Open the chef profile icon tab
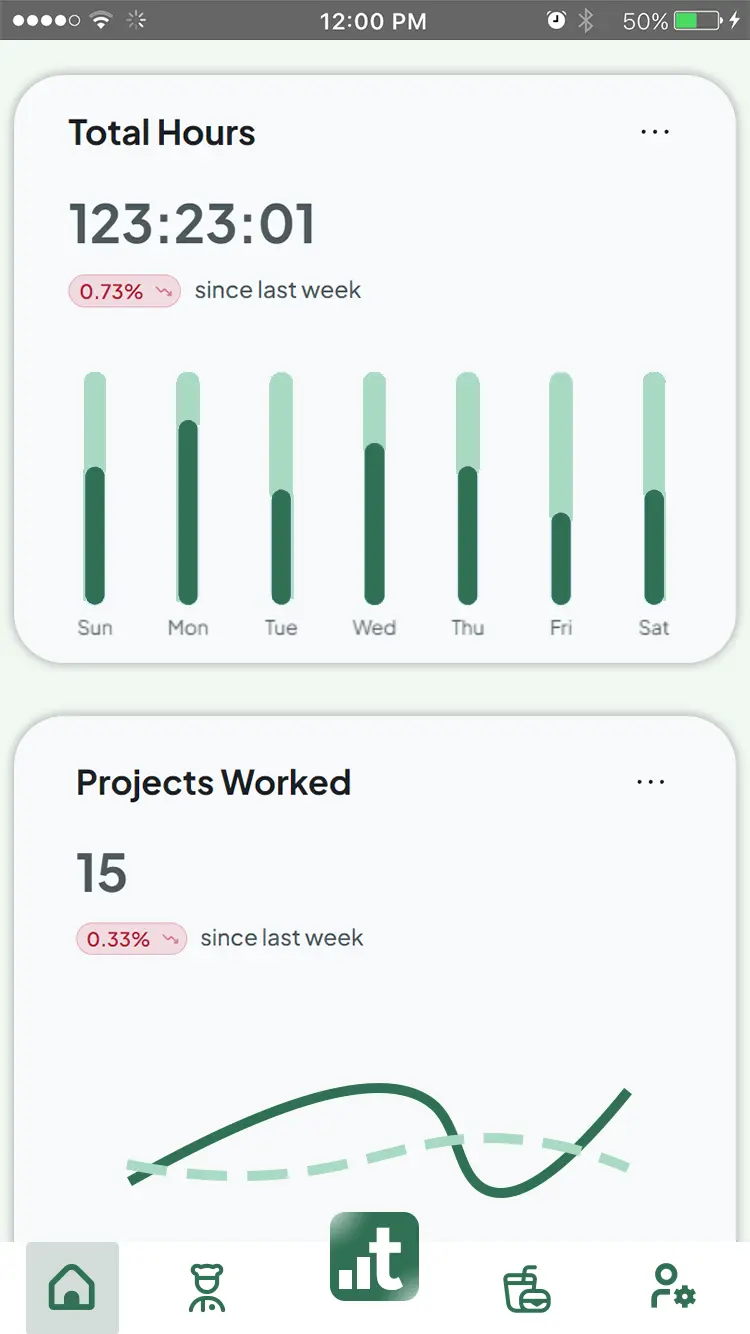 click(208, 1287)
